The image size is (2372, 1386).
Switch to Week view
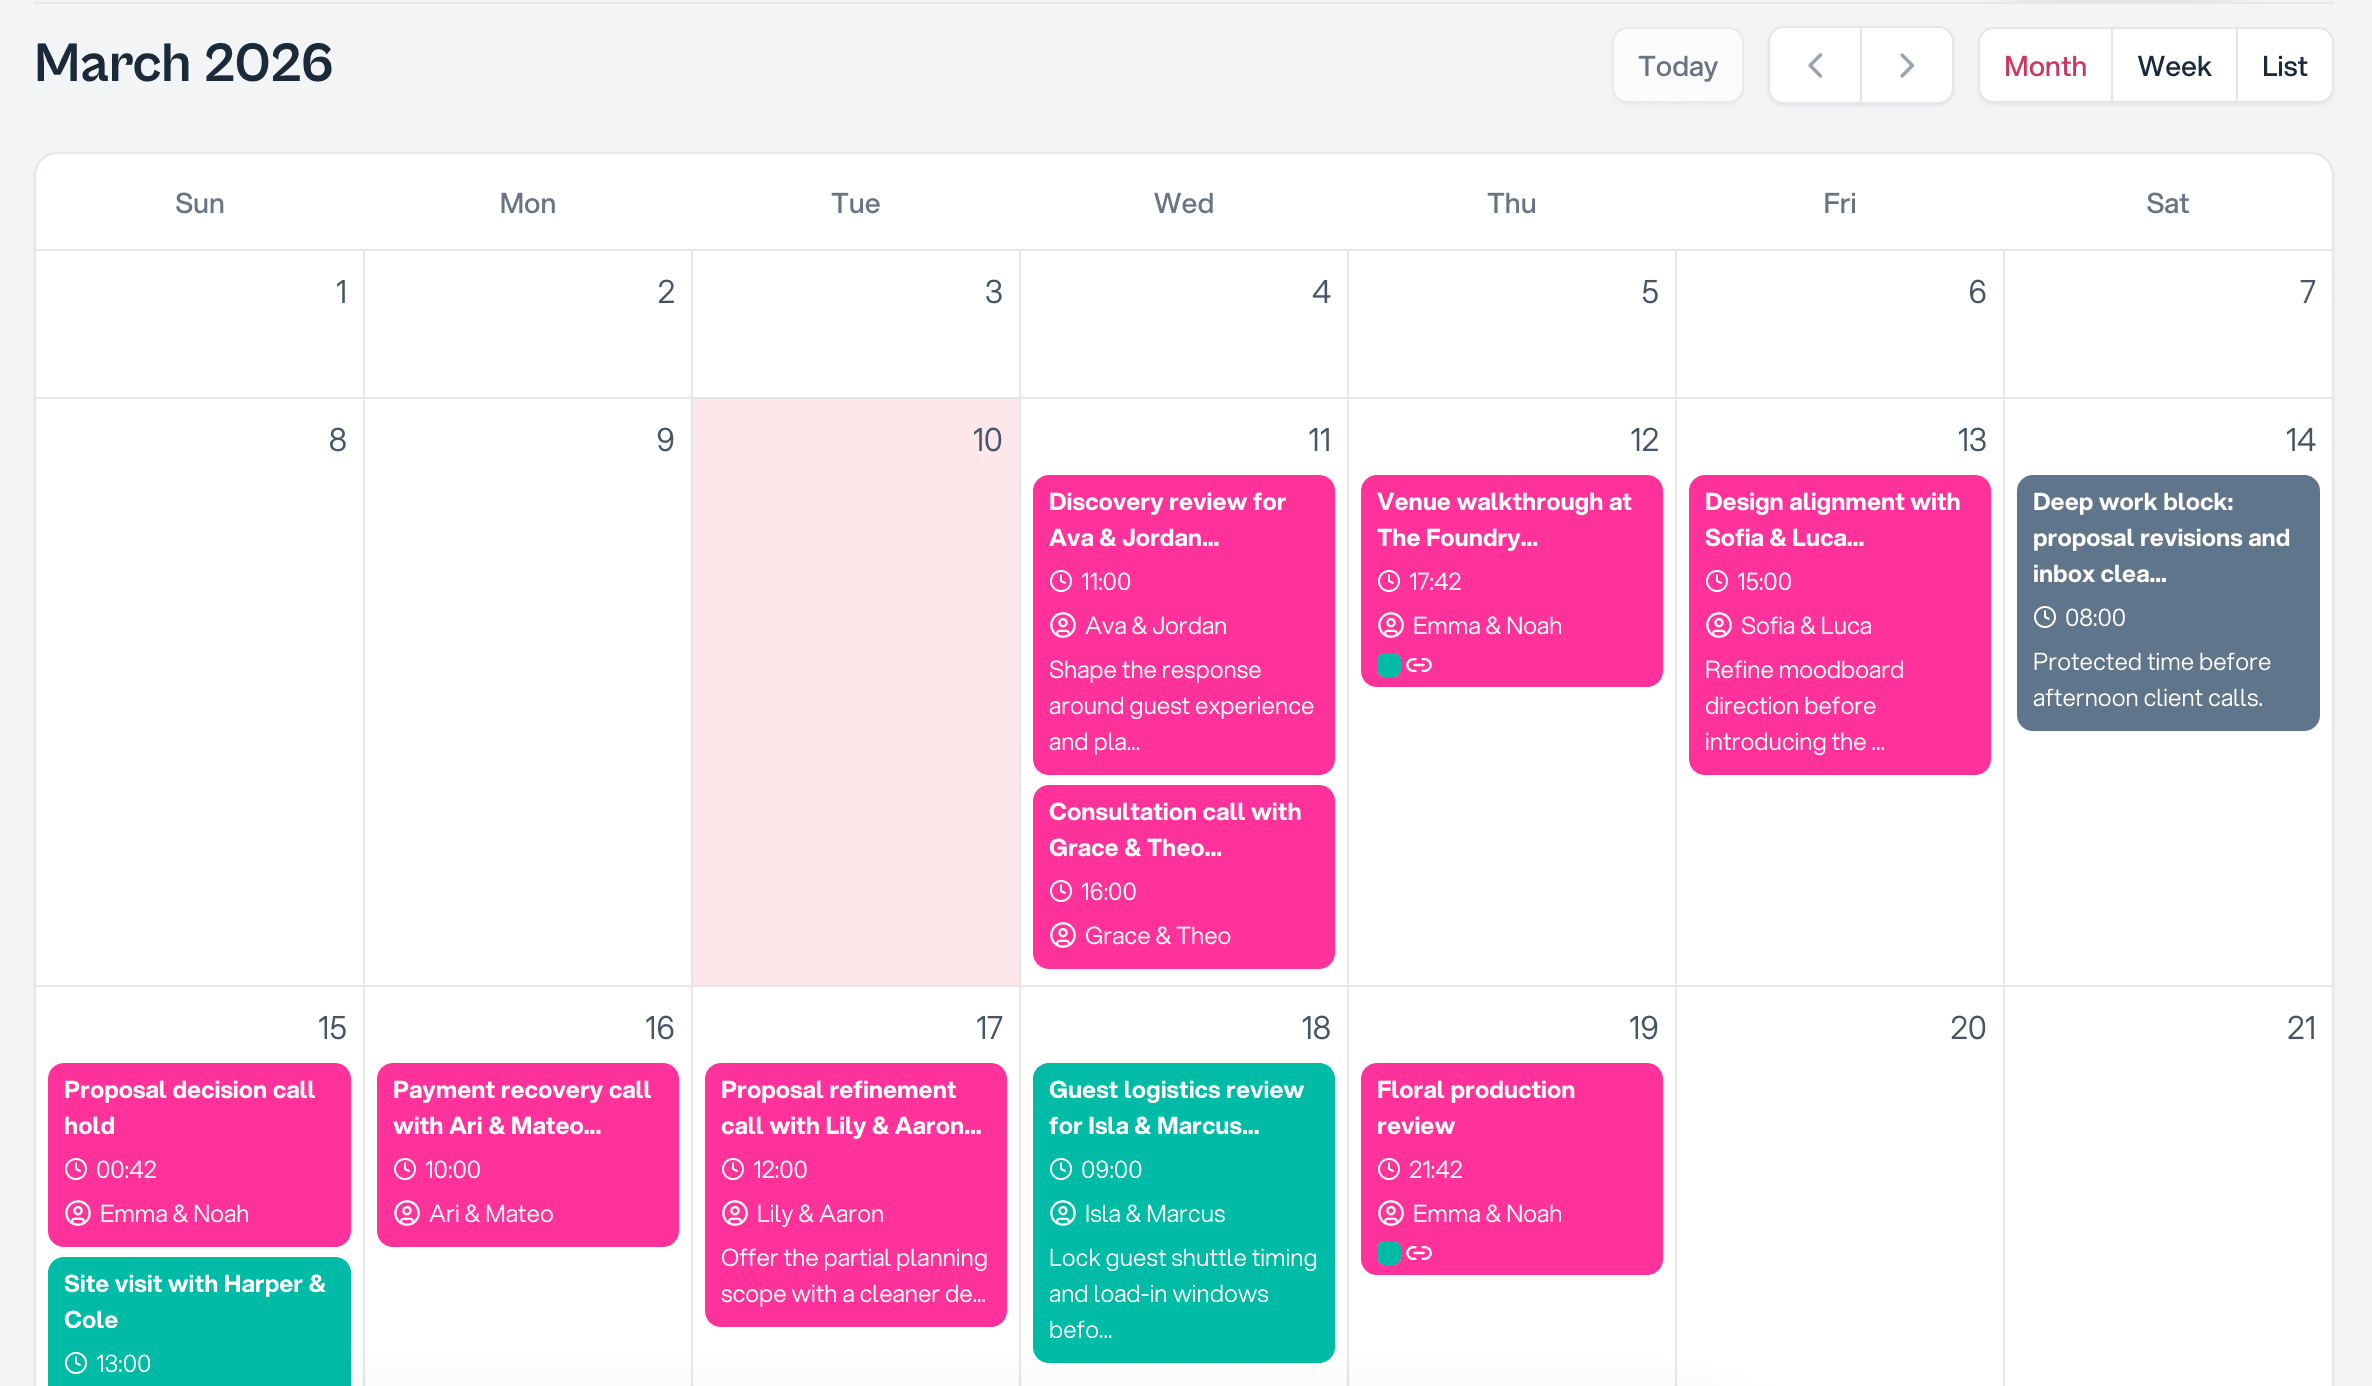(x=2173, y=65)
